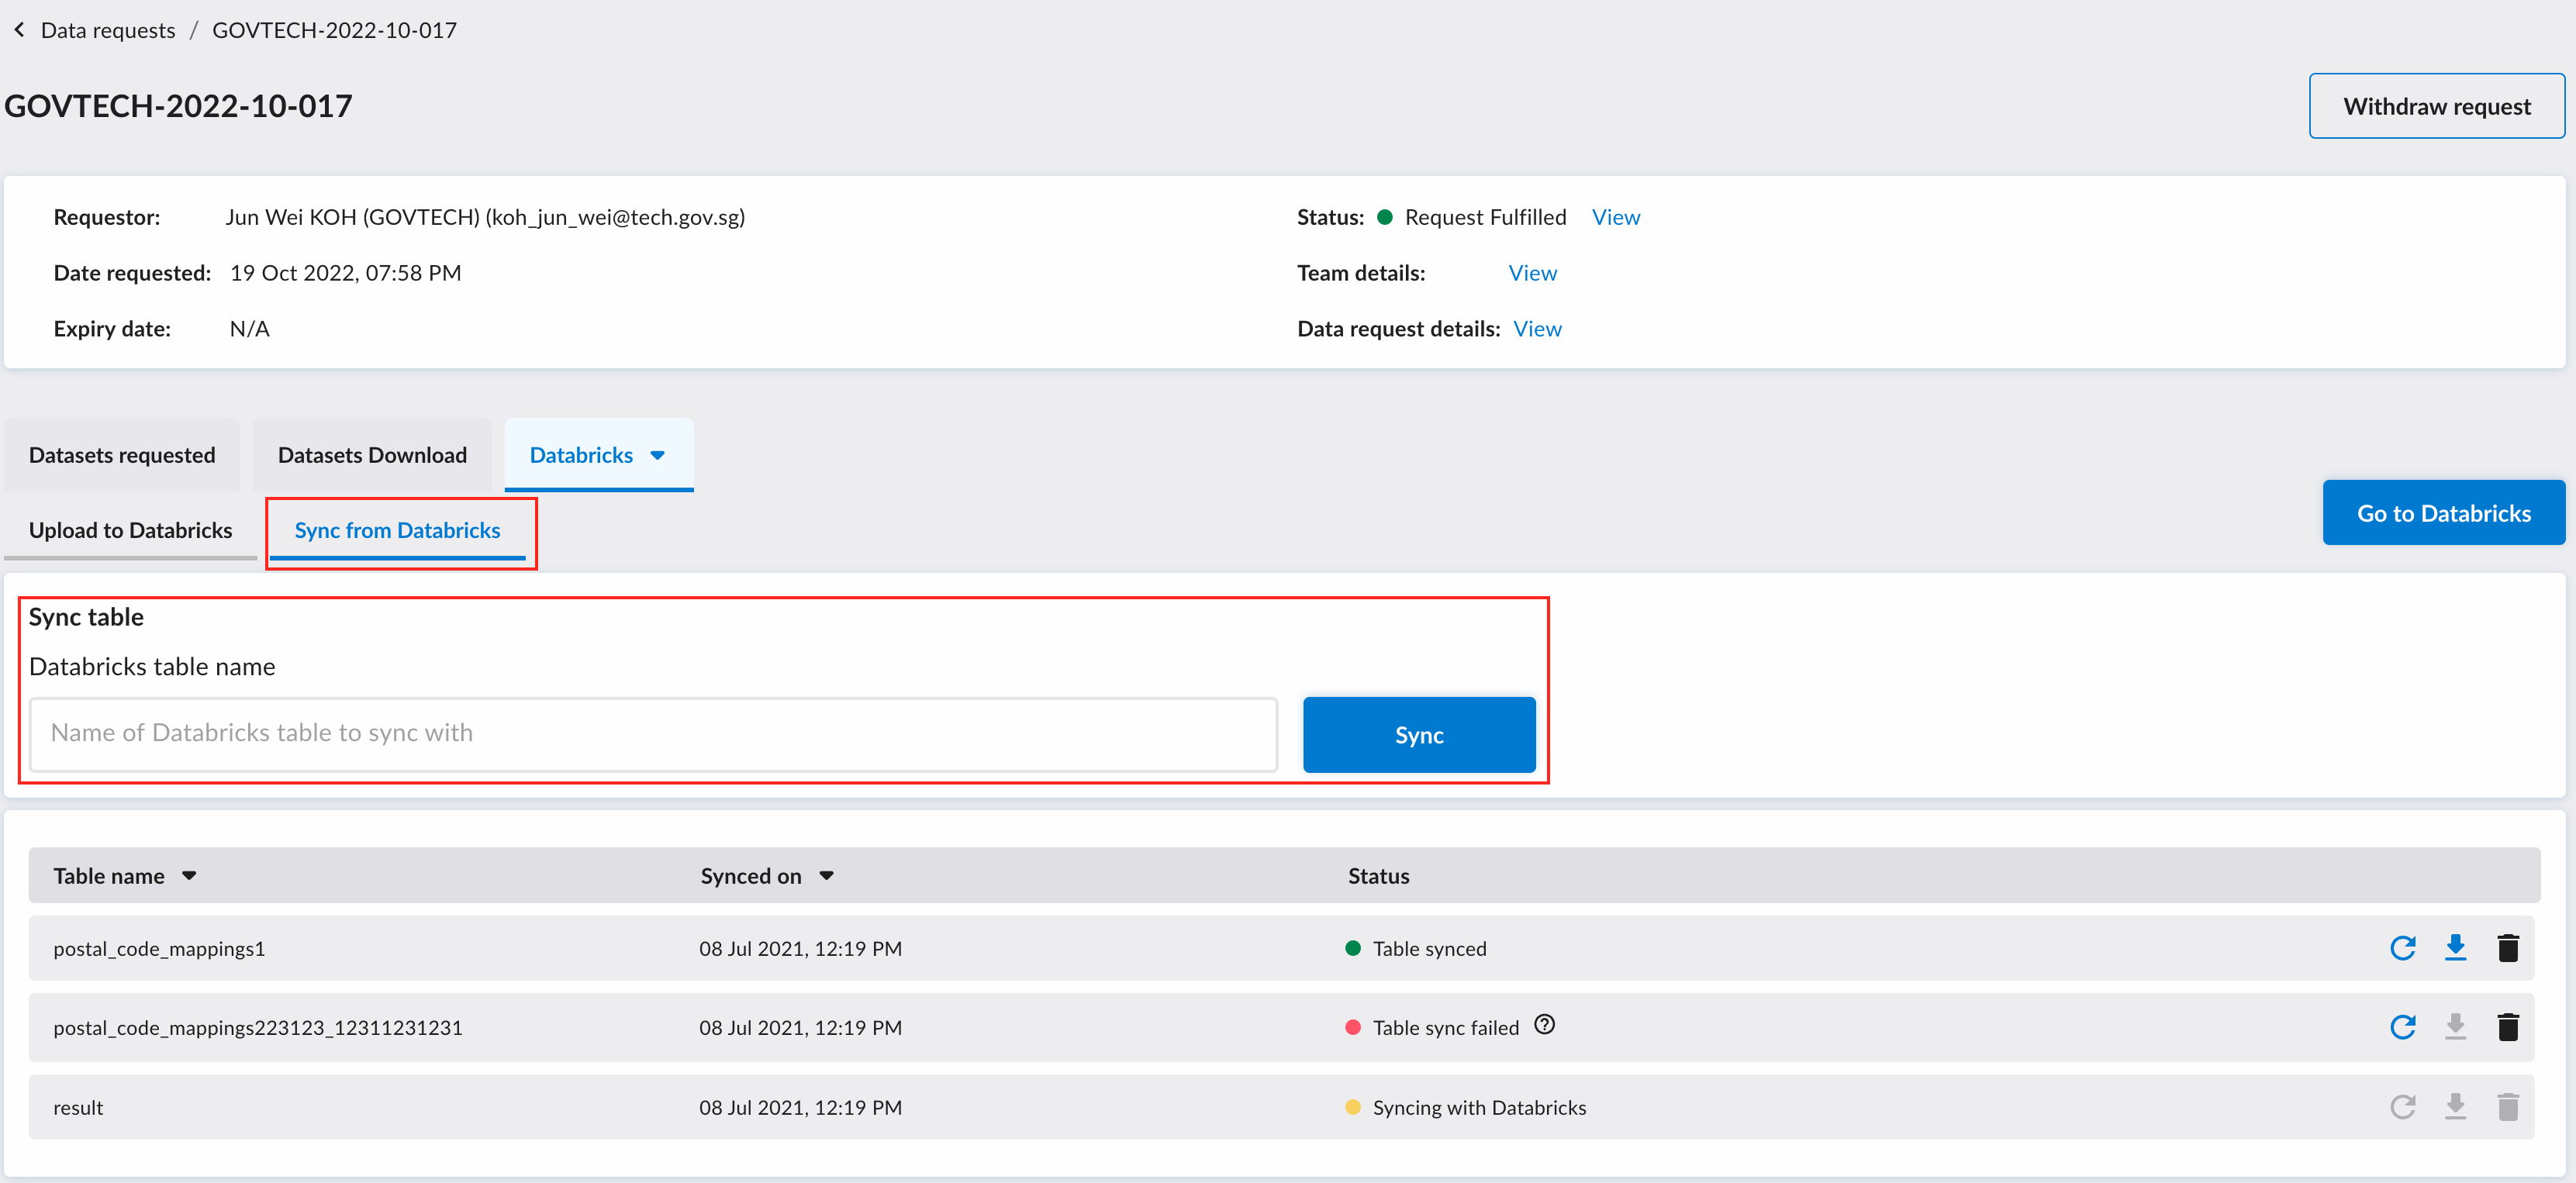The image size is (2576, 1183).
Task: Click the Status column header
Action: point(1378,876)
